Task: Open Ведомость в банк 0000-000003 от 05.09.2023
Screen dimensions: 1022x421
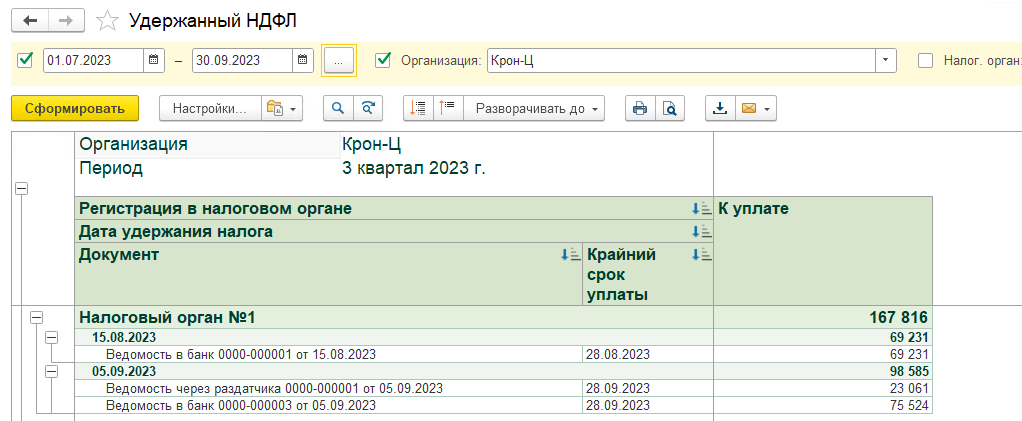Action: coord(241,405)
